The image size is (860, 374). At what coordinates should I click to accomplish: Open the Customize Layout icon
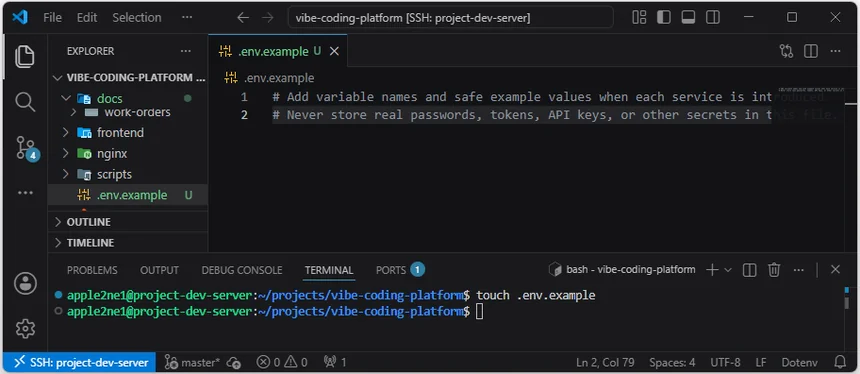(x=639, y=18)
